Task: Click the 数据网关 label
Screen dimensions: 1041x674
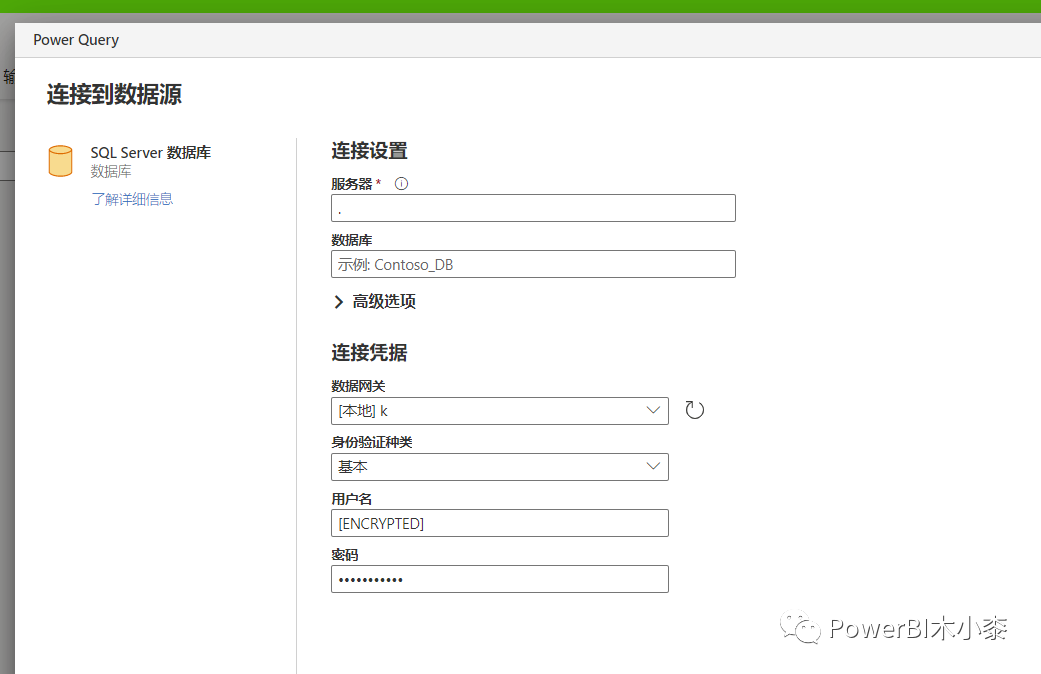Action: [359, 386]
